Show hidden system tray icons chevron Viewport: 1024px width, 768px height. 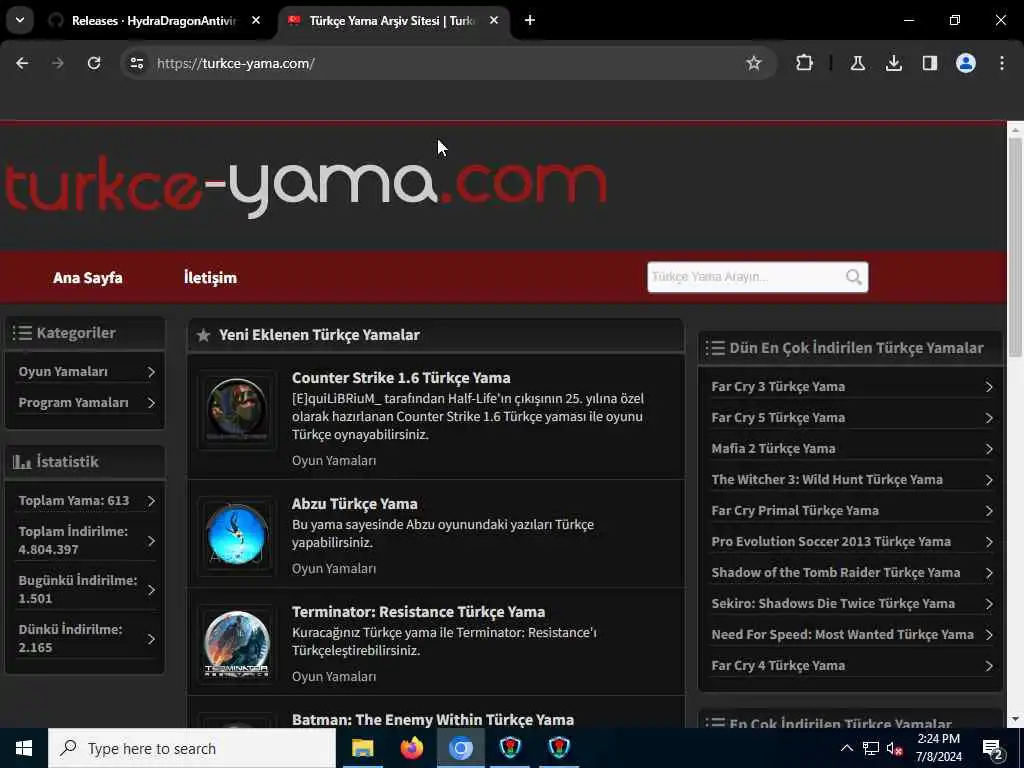tap(846, 748)
